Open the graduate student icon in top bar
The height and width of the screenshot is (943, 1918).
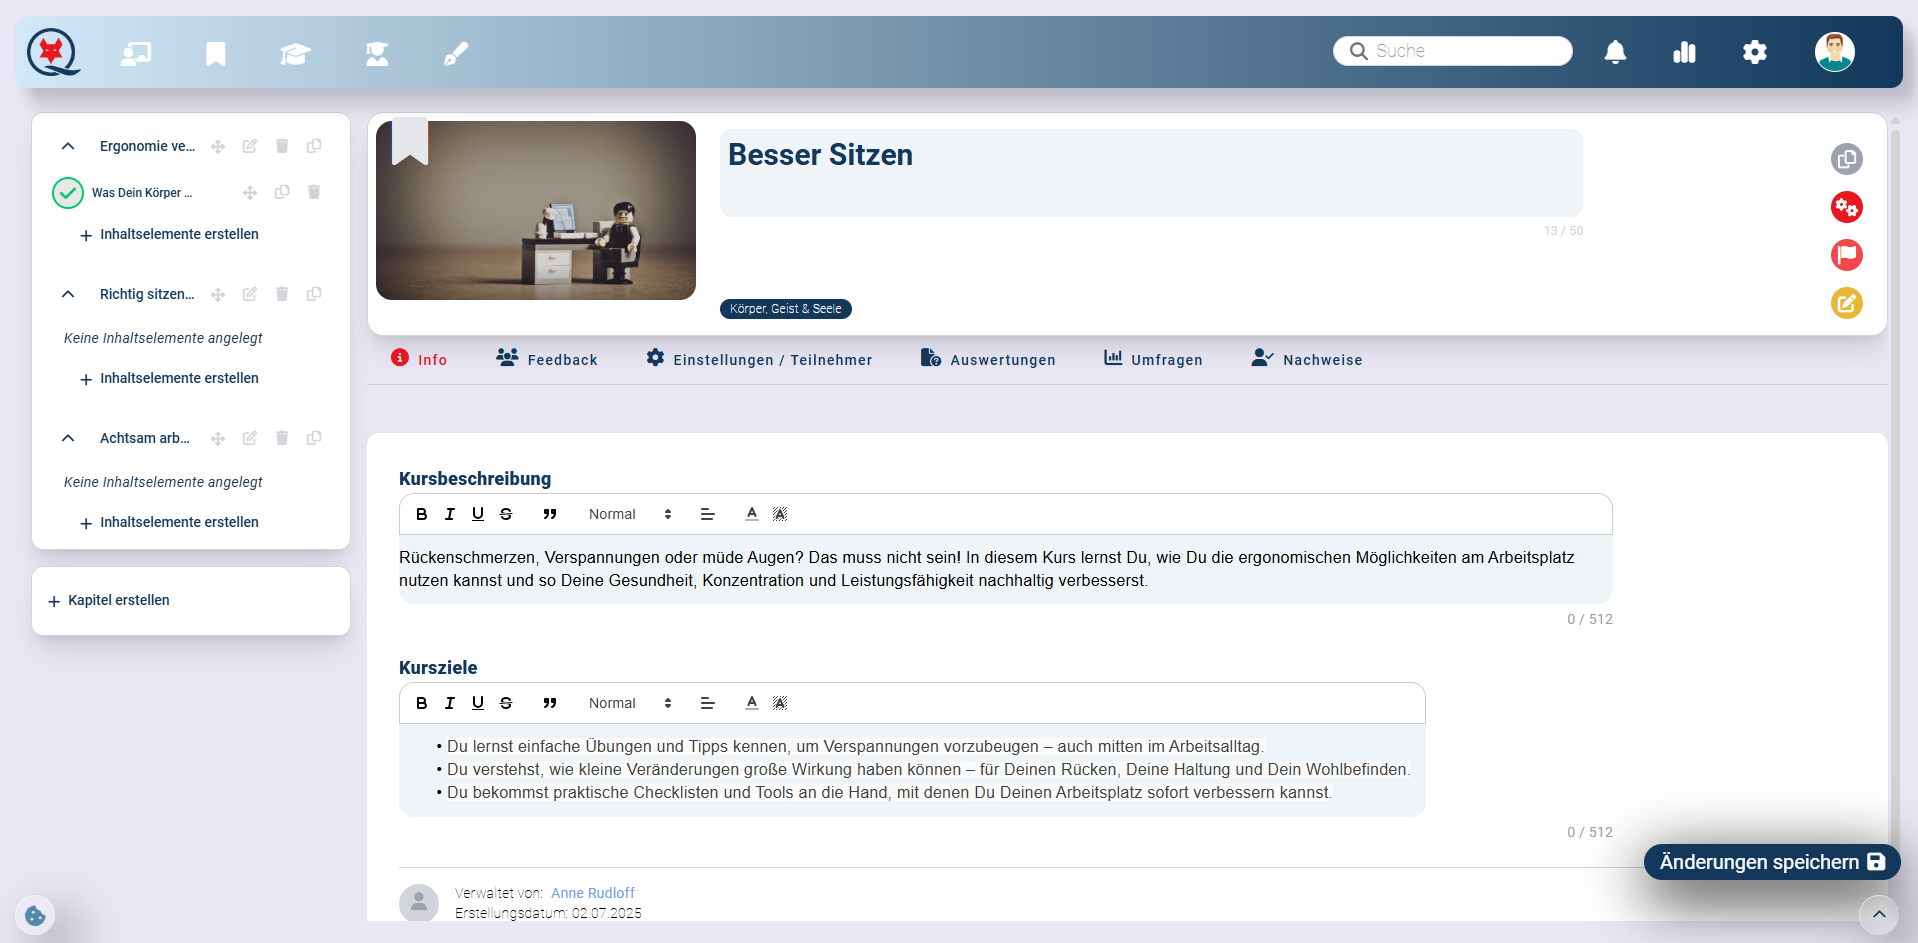377,53
